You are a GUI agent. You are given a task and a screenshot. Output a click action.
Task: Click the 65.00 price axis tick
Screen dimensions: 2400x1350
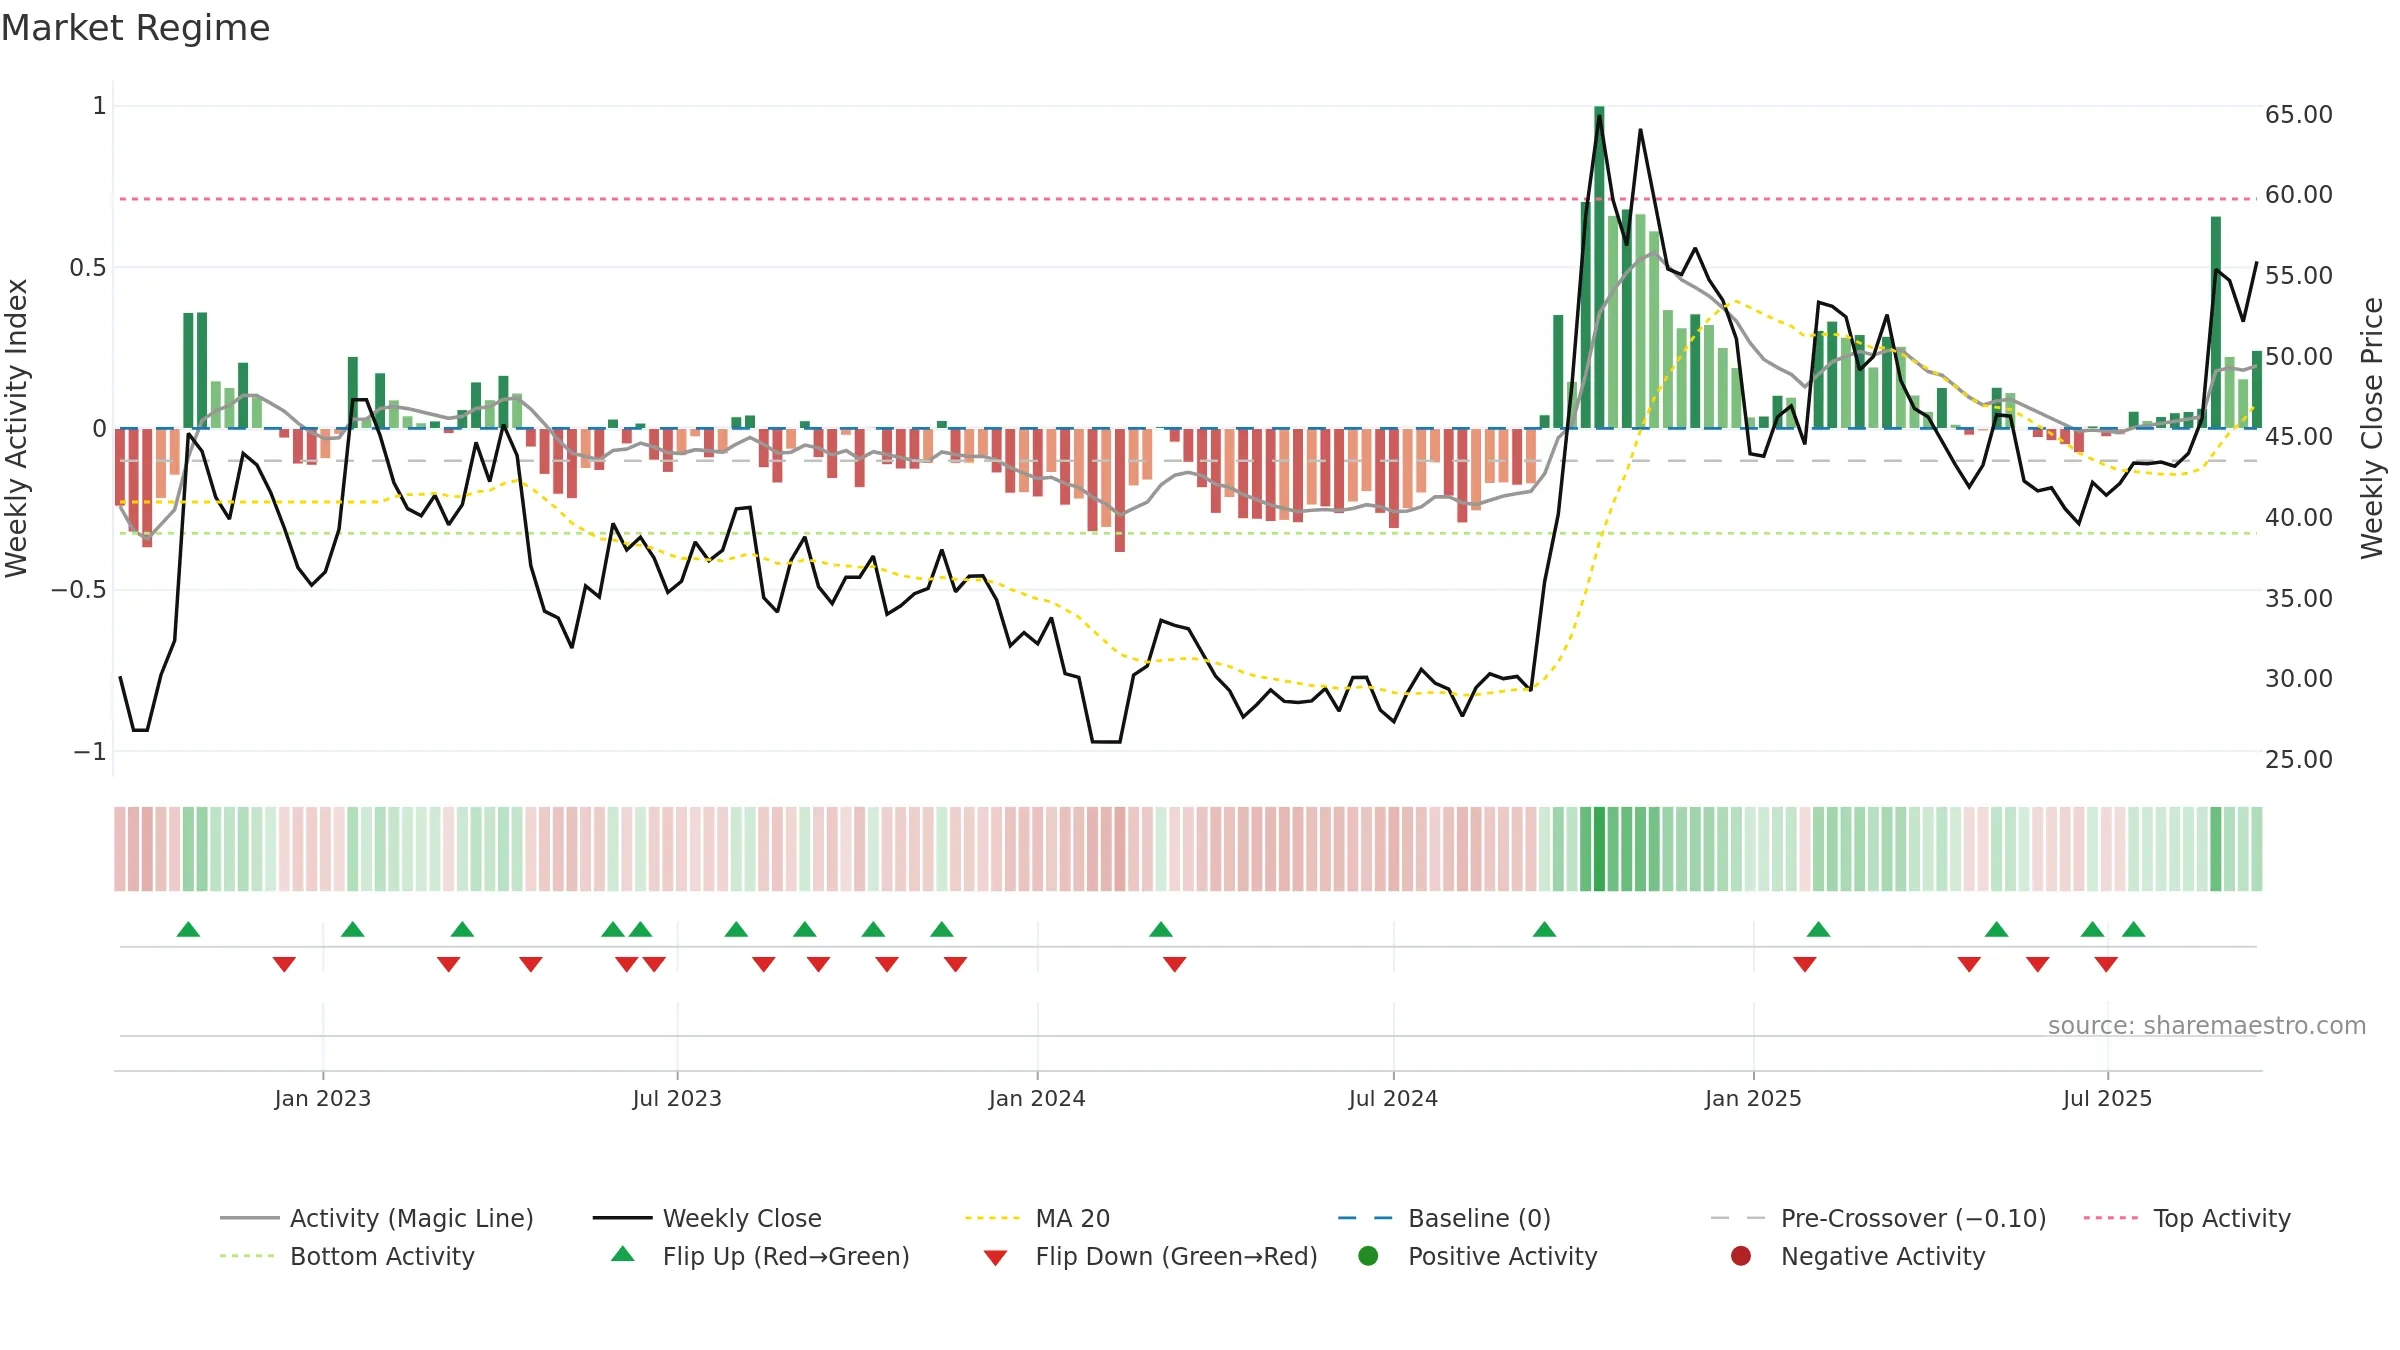tap(2299, 114)
